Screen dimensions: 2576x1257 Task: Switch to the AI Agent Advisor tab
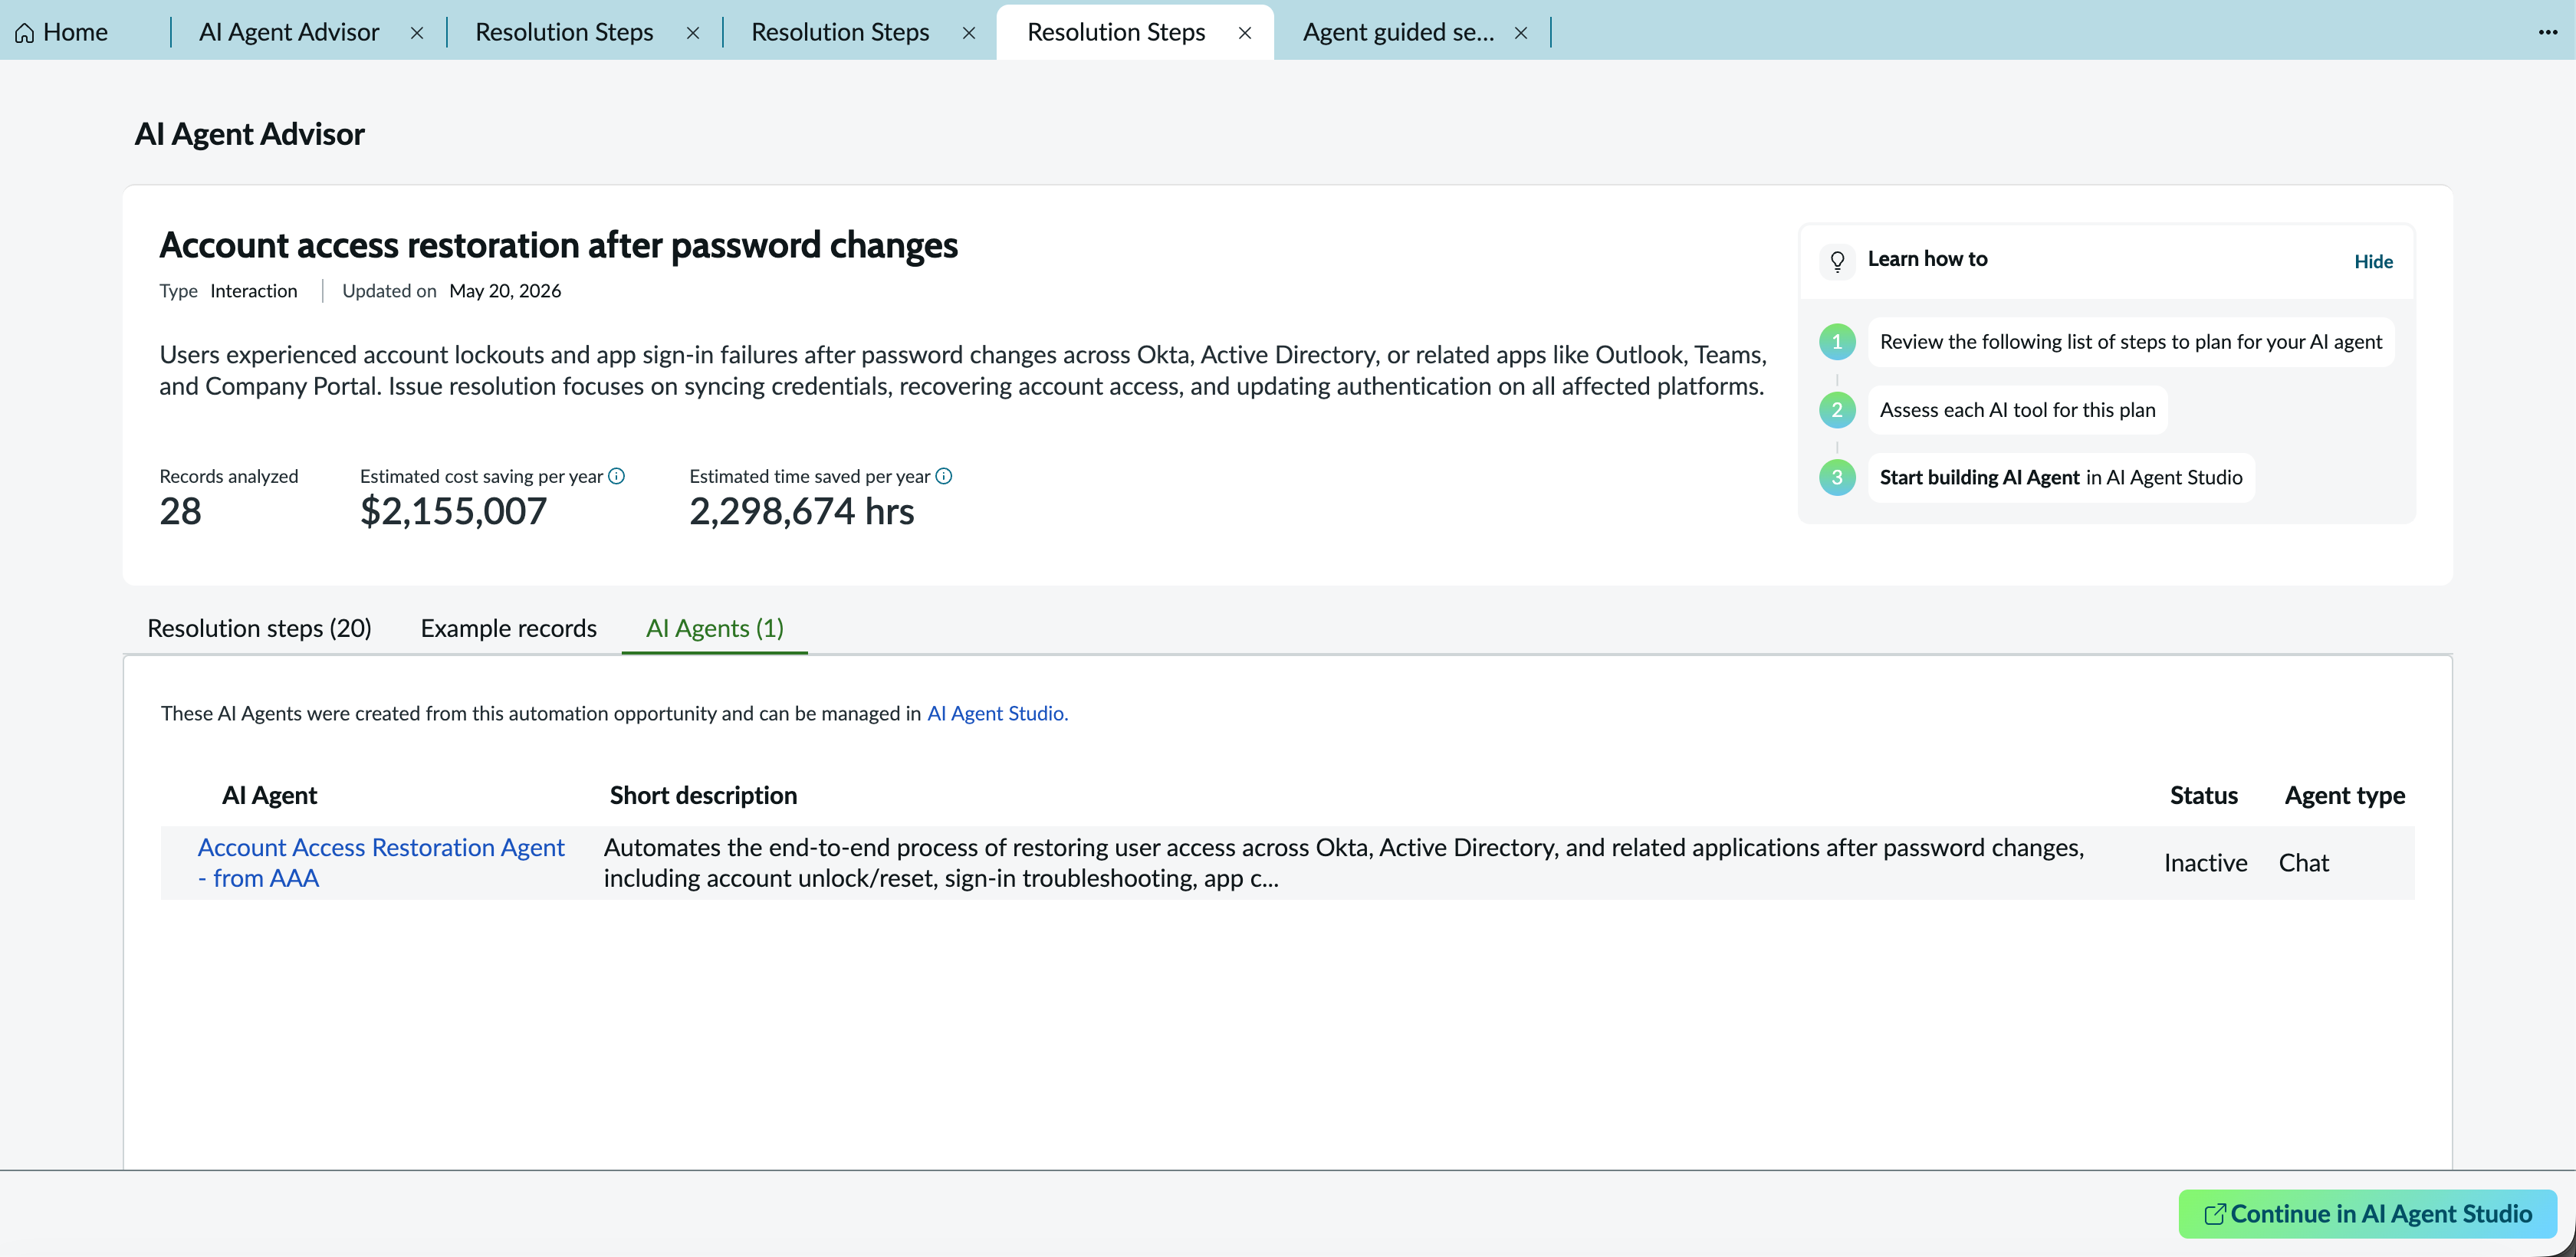coord(289,33)
